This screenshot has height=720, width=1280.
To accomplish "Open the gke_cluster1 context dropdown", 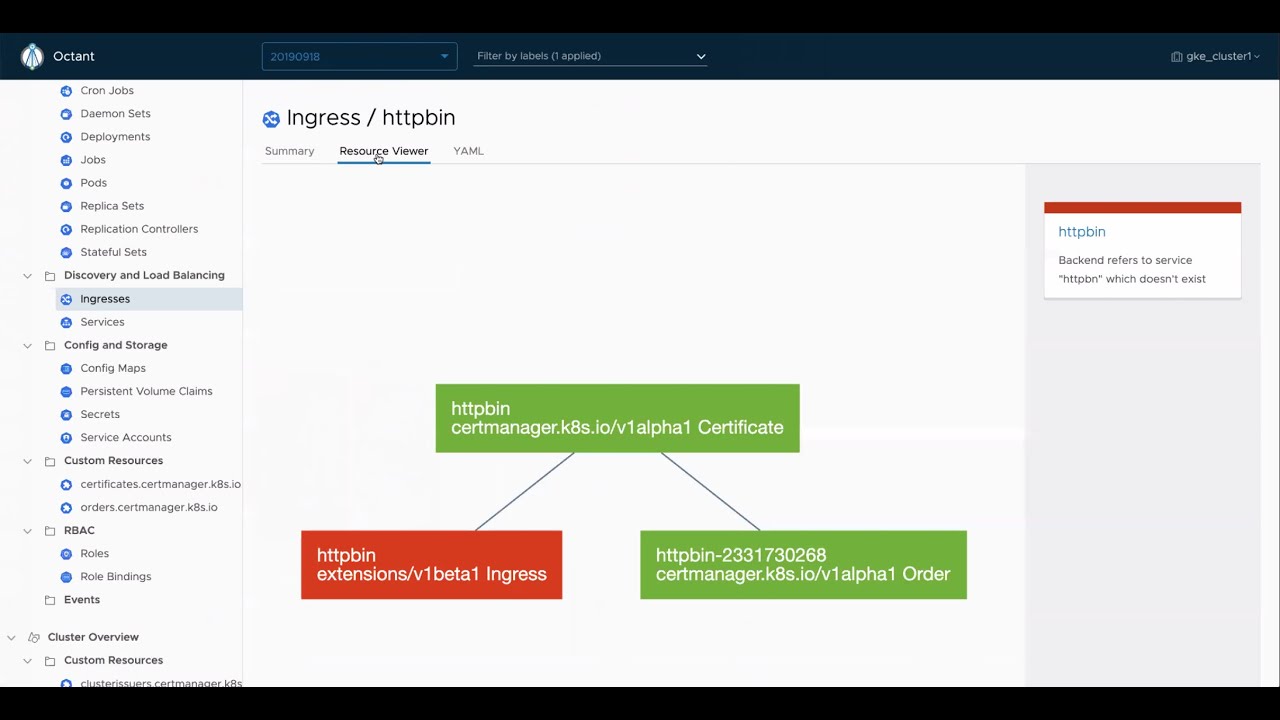I will point(1215,56).
